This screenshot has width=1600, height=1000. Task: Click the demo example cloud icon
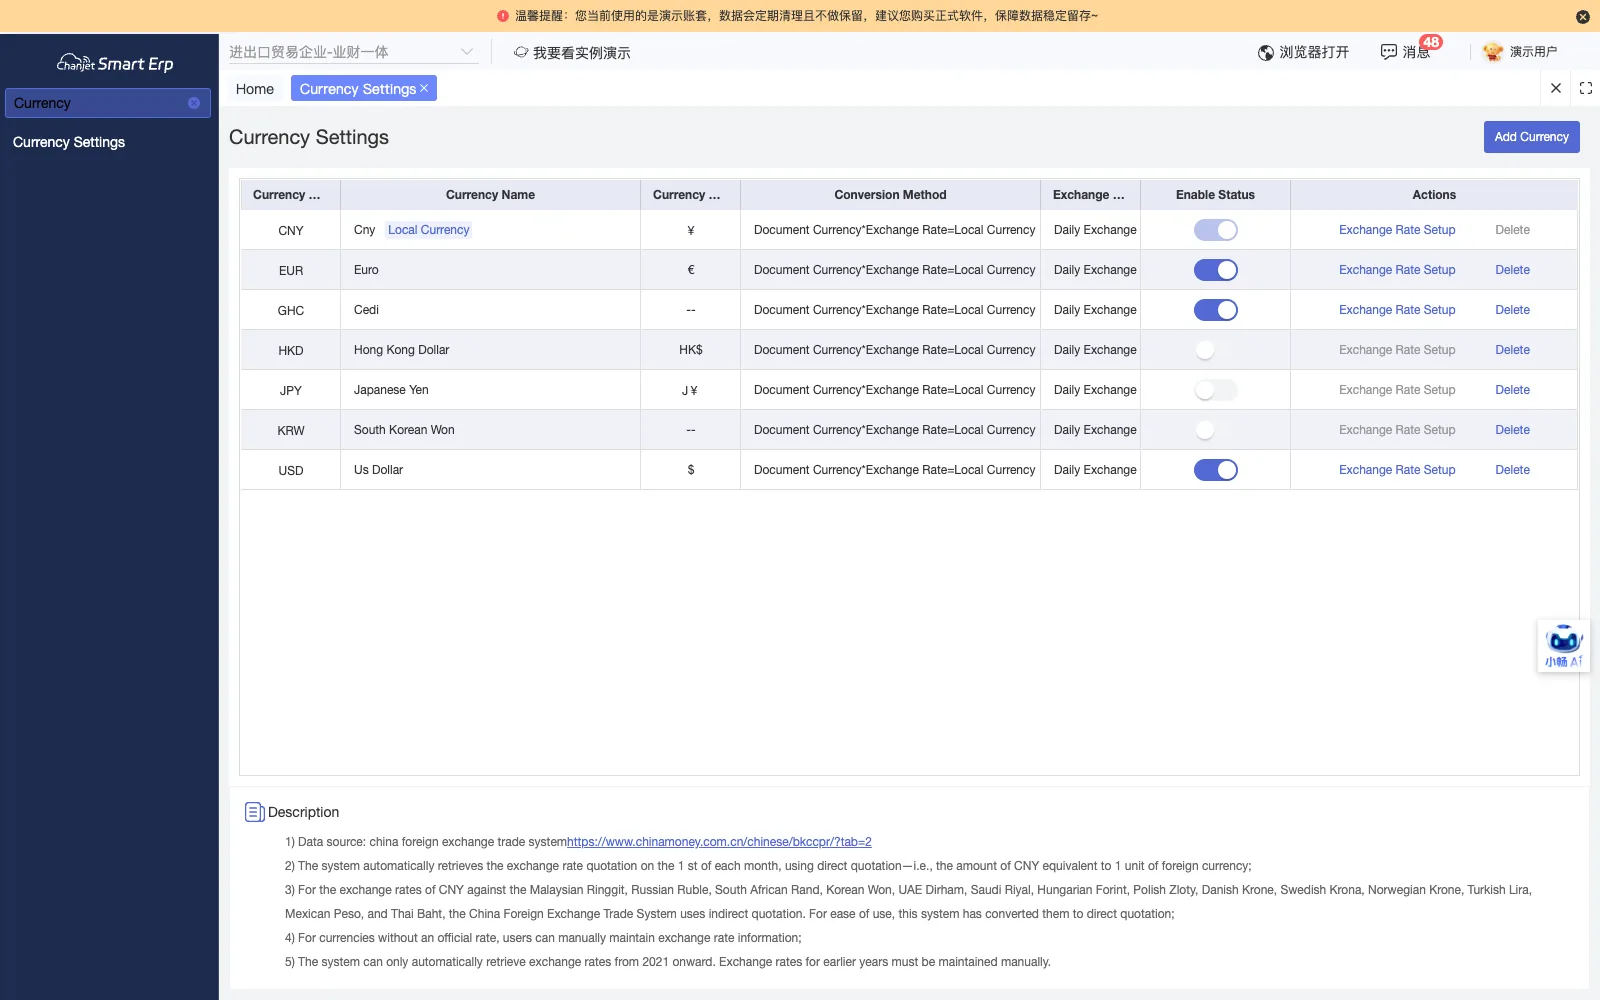(521, 52)
